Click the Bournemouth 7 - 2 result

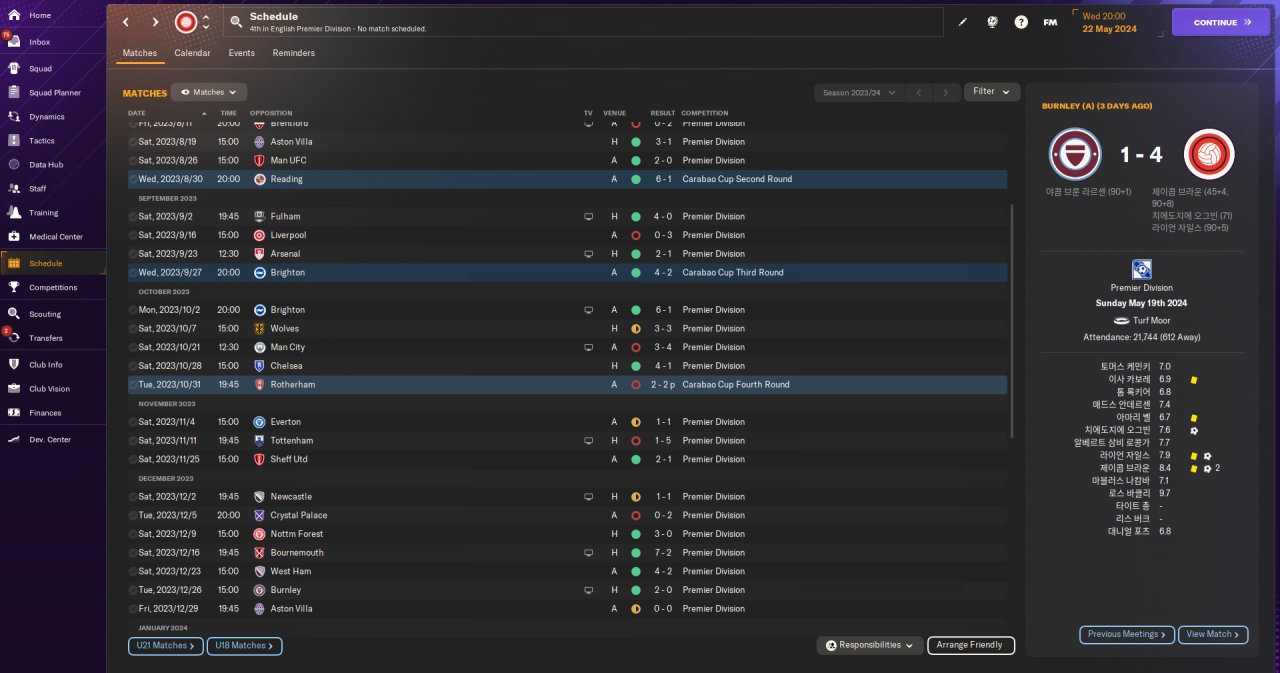[663, 552]
